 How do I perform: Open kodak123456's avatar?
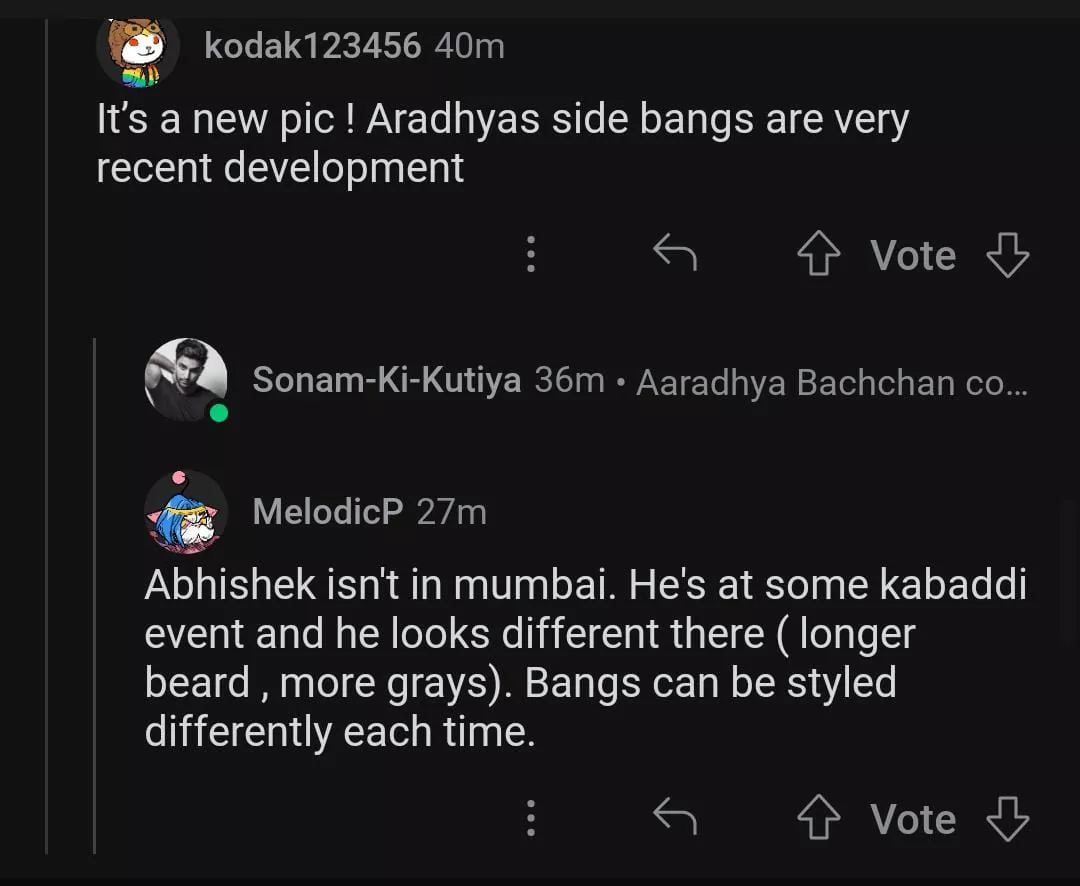pyautogui.click(x=138, y=50)
